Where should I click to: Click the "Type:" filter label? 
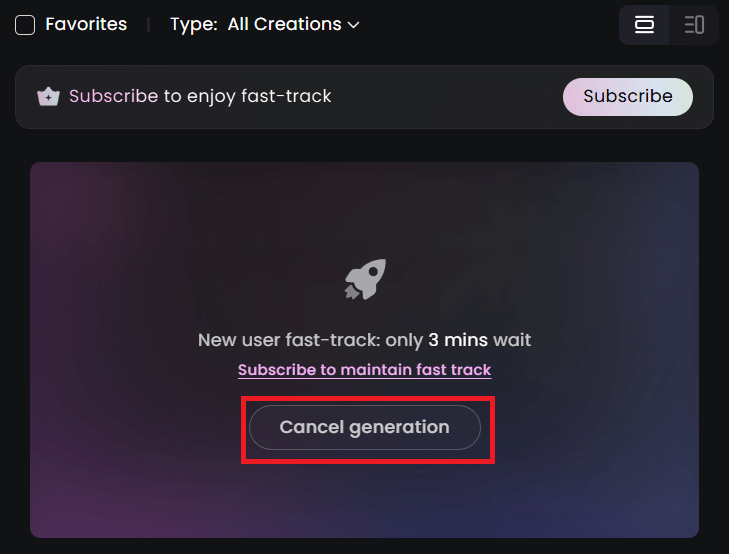pos(194,25)
